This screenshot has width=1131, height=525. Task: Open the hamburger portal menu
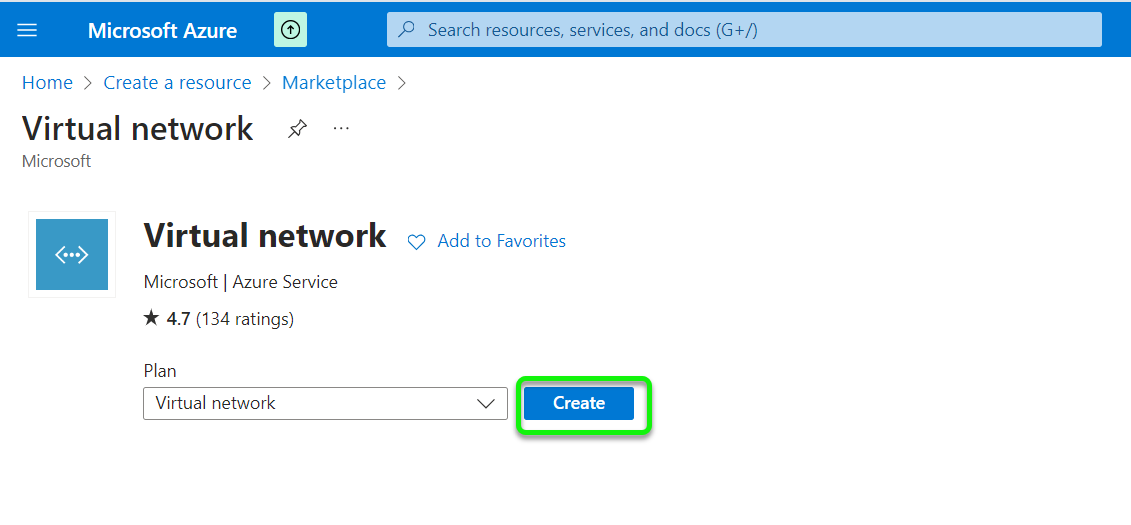click(27, 30)
